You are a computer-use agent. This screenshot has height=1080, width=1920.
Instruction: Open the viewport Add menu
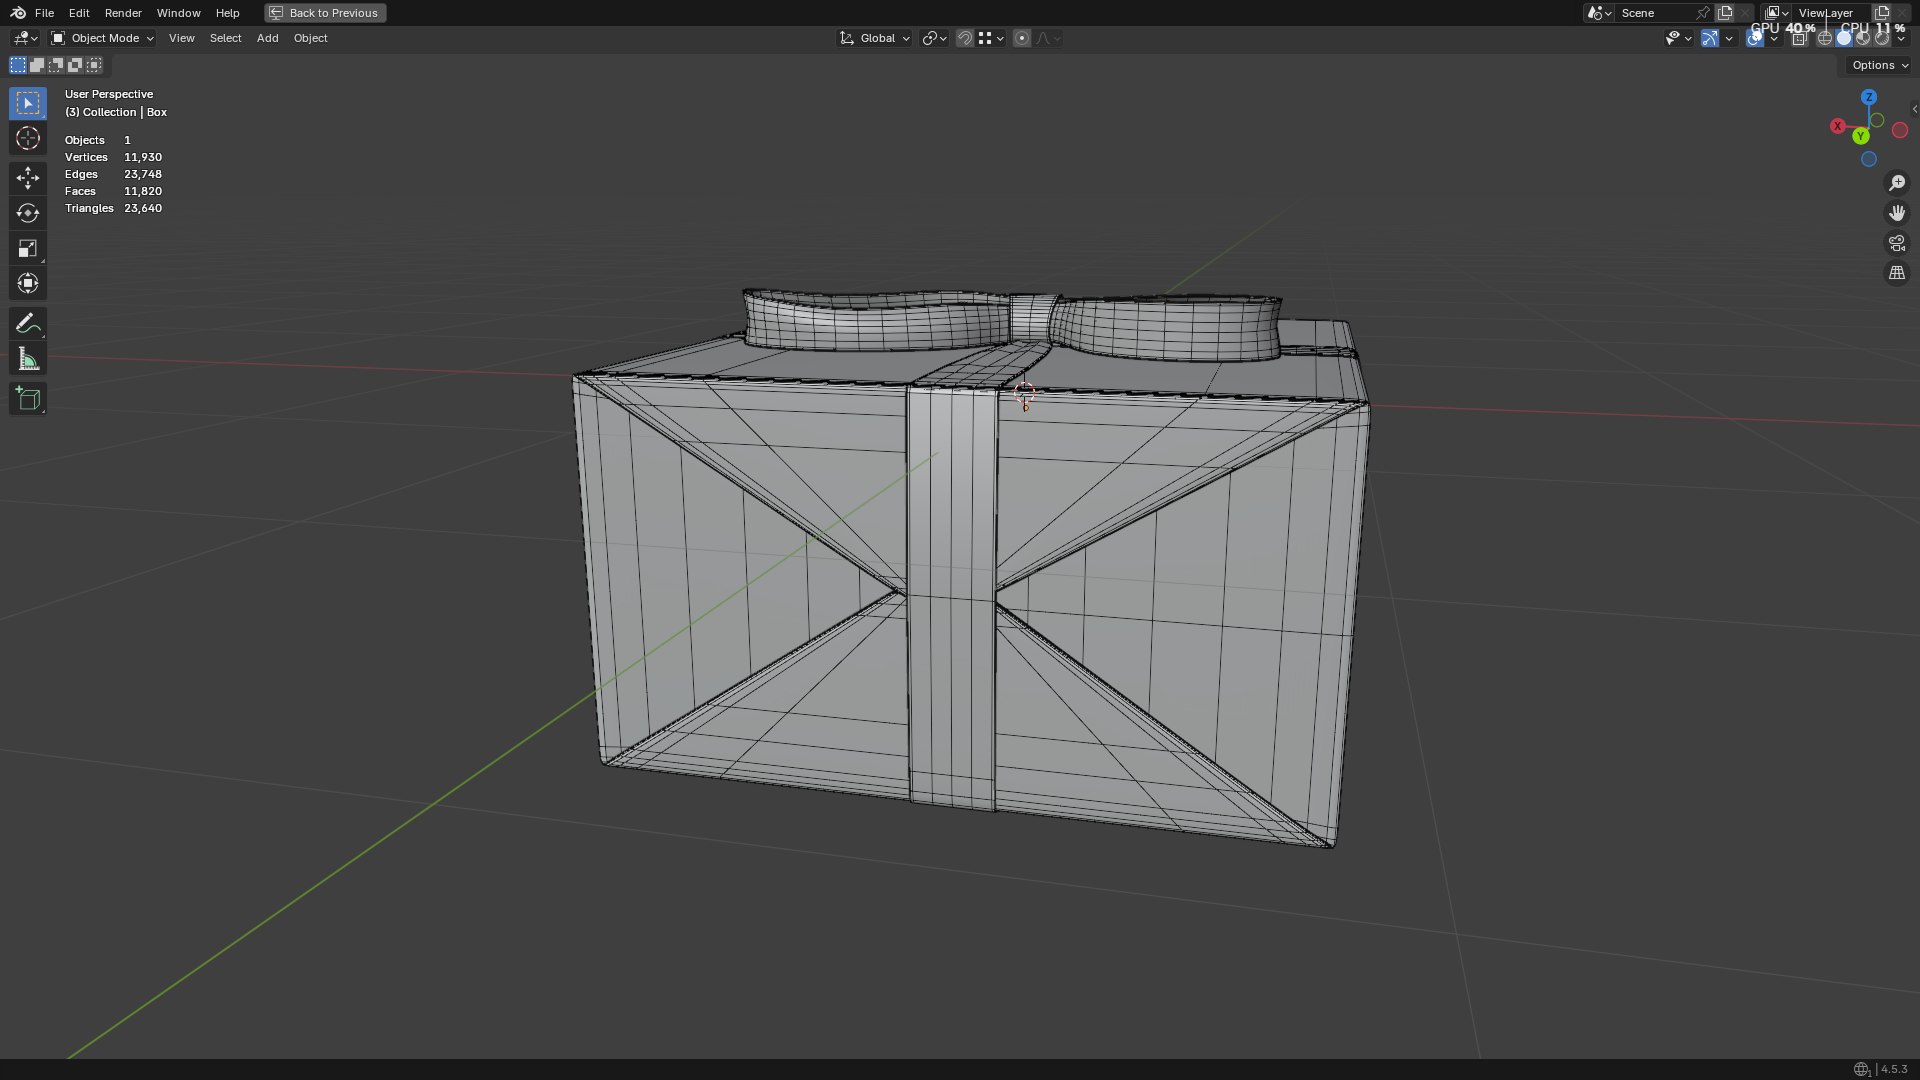(x=267, y=38)
